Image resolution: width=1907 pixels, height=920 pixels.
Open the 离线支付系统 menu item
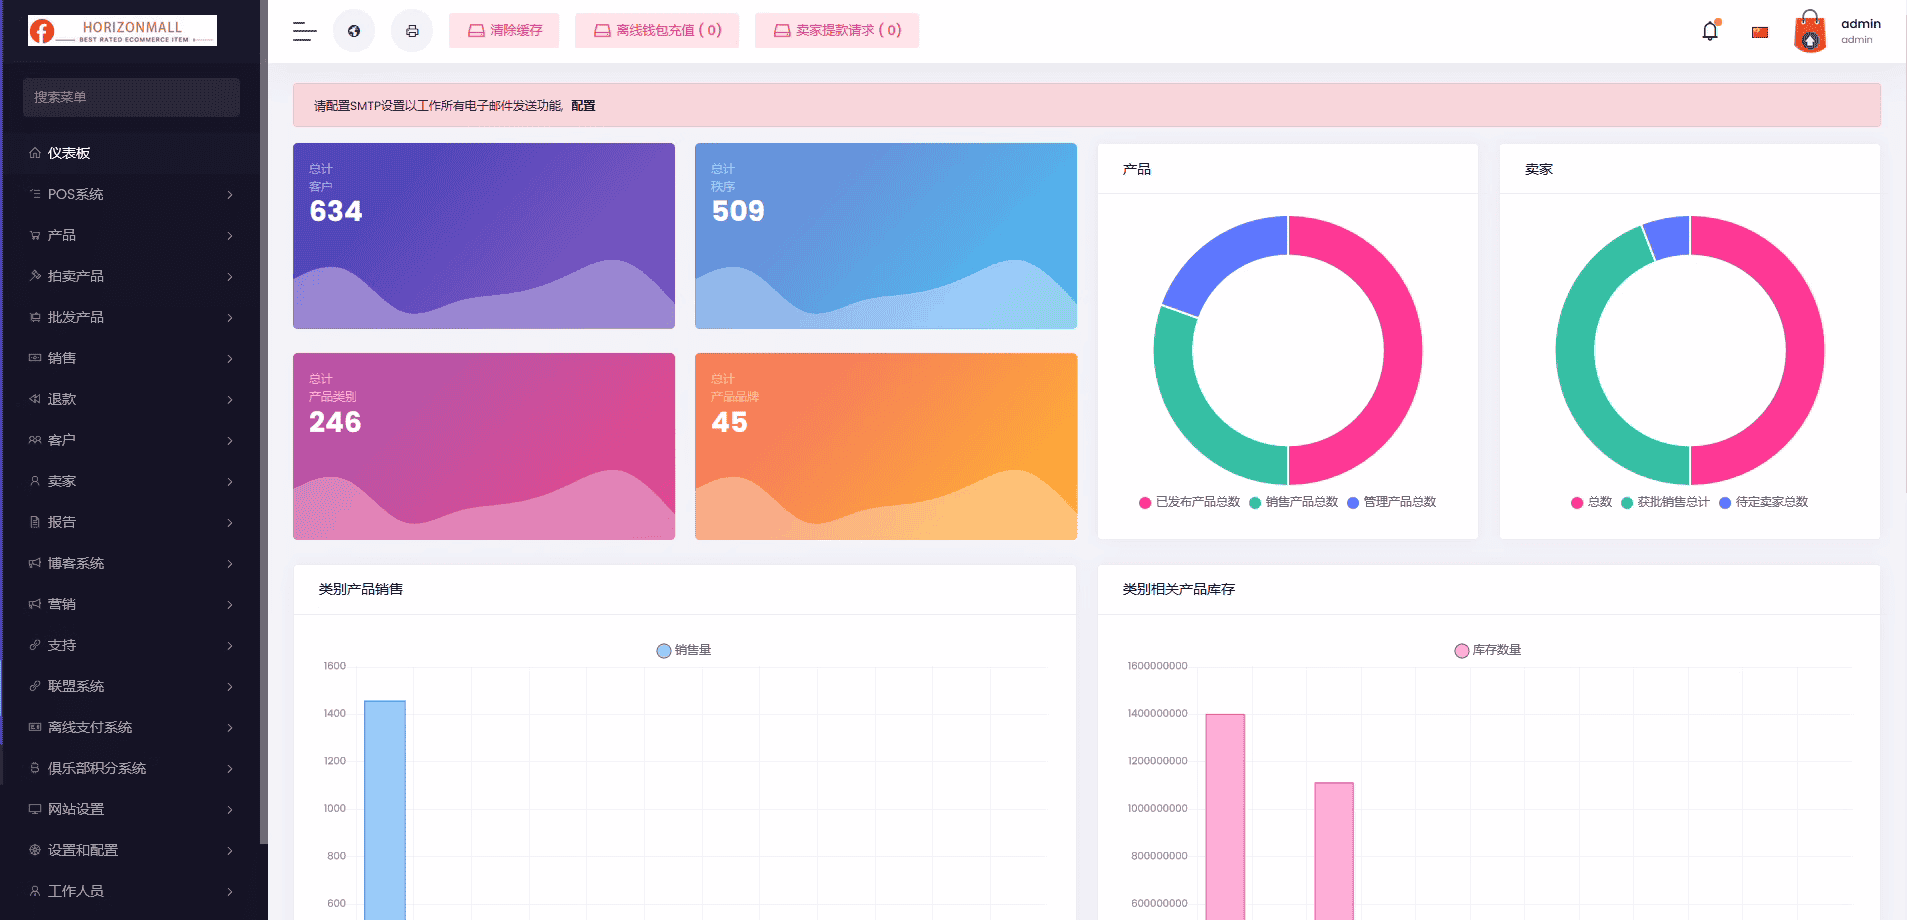(x=131, y=727)
